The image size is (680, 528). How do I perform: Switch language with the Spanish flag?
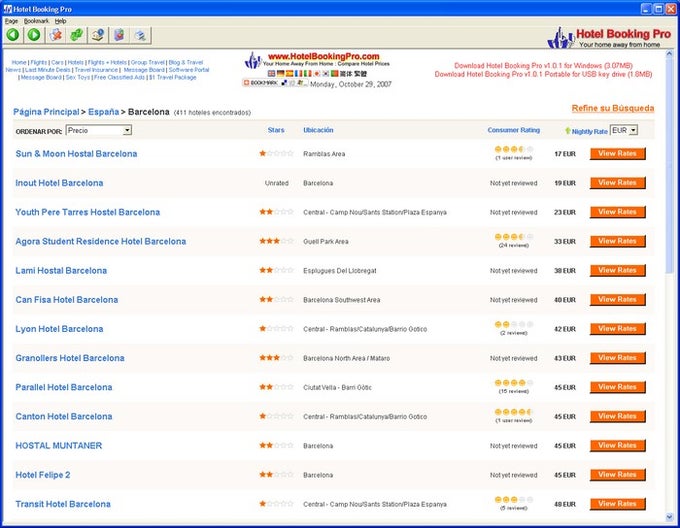[x=289, y=74]
